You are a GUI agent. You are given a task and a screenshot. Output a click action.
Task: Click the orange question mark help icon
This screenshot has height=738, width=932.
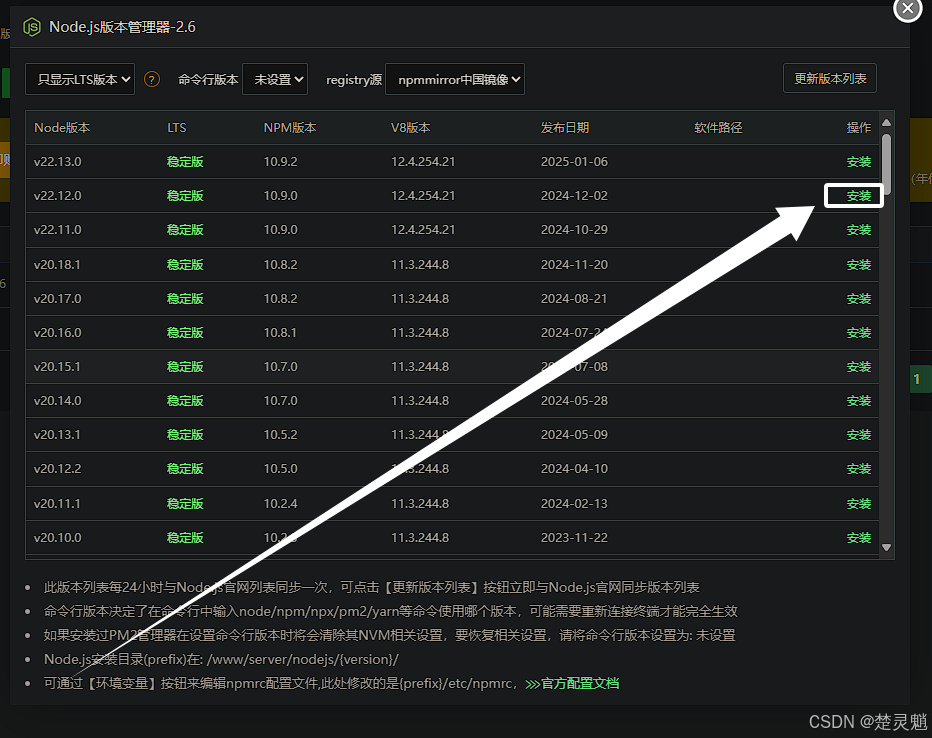click(152, 79)
